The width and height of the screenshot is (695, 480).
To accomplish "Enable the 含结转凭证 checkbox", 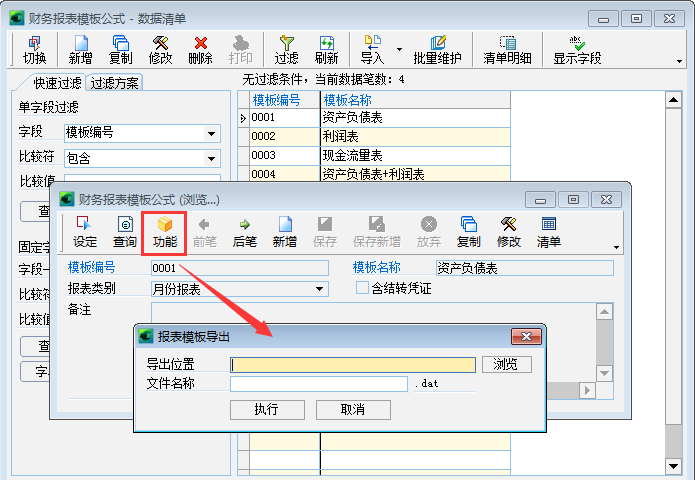I will point(363,288).
